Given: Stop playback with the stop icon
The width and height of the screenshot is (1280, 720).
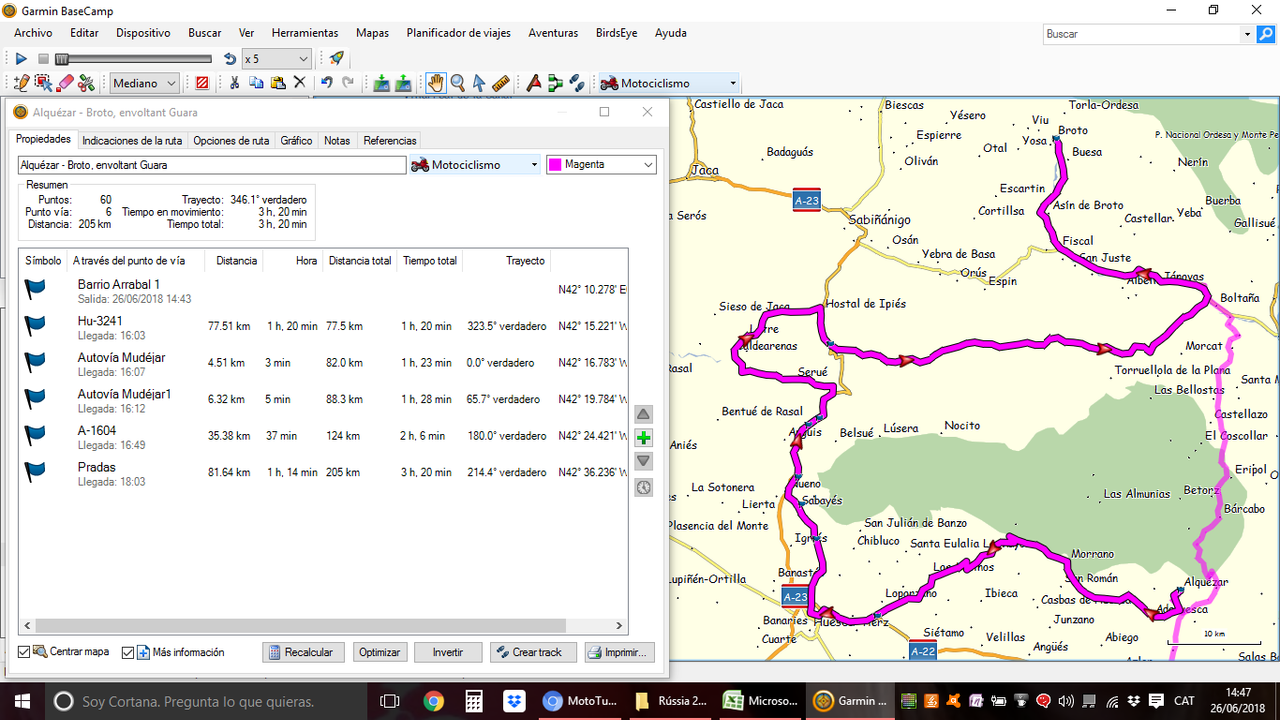Looking at the screenshot, I should point(43,59).
